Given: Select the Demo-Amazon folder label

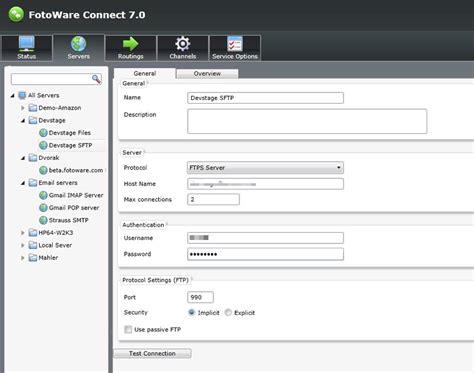Looking at the screenshot, I should pyautogui.click(x=60, y=108).
